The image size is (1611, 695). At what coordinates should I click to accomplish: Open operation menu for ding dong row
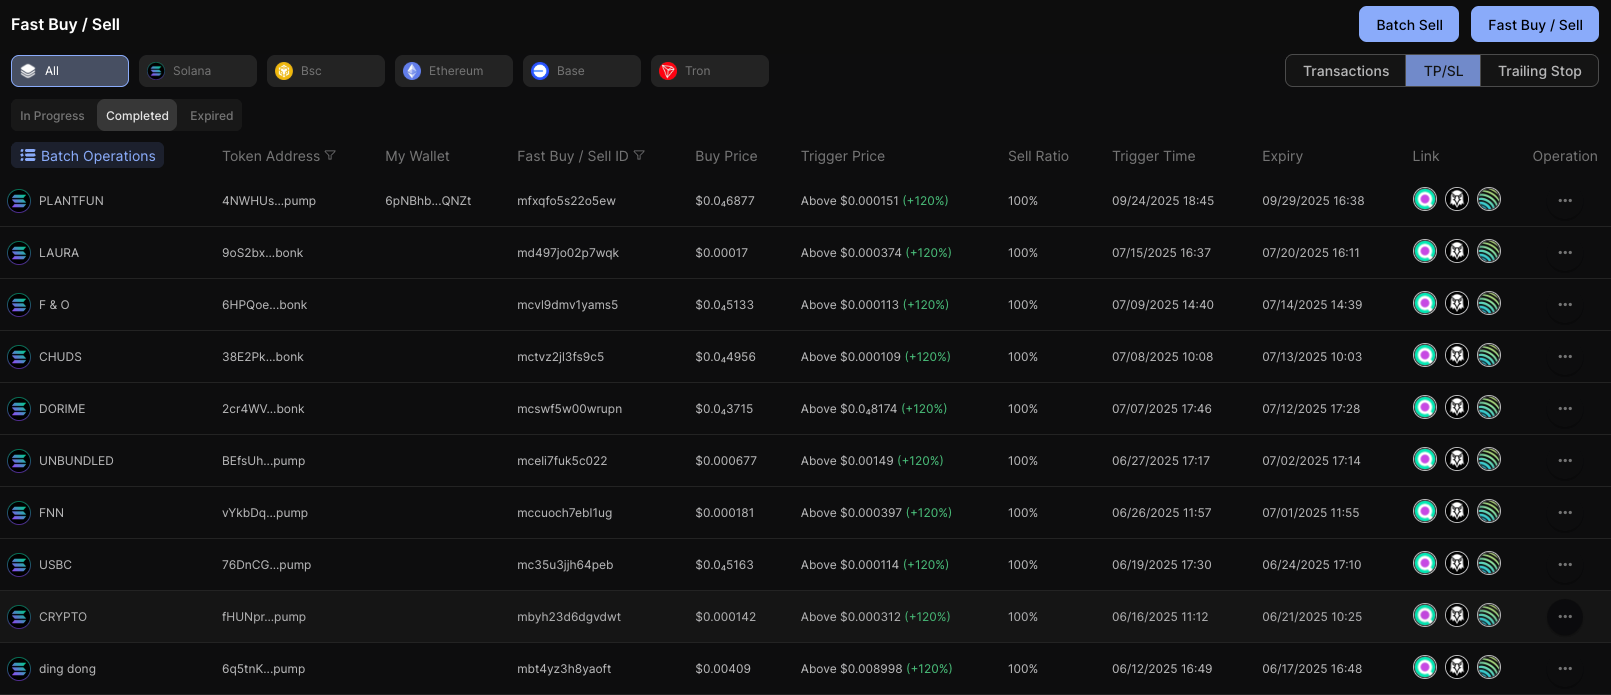click(1565, 669)
